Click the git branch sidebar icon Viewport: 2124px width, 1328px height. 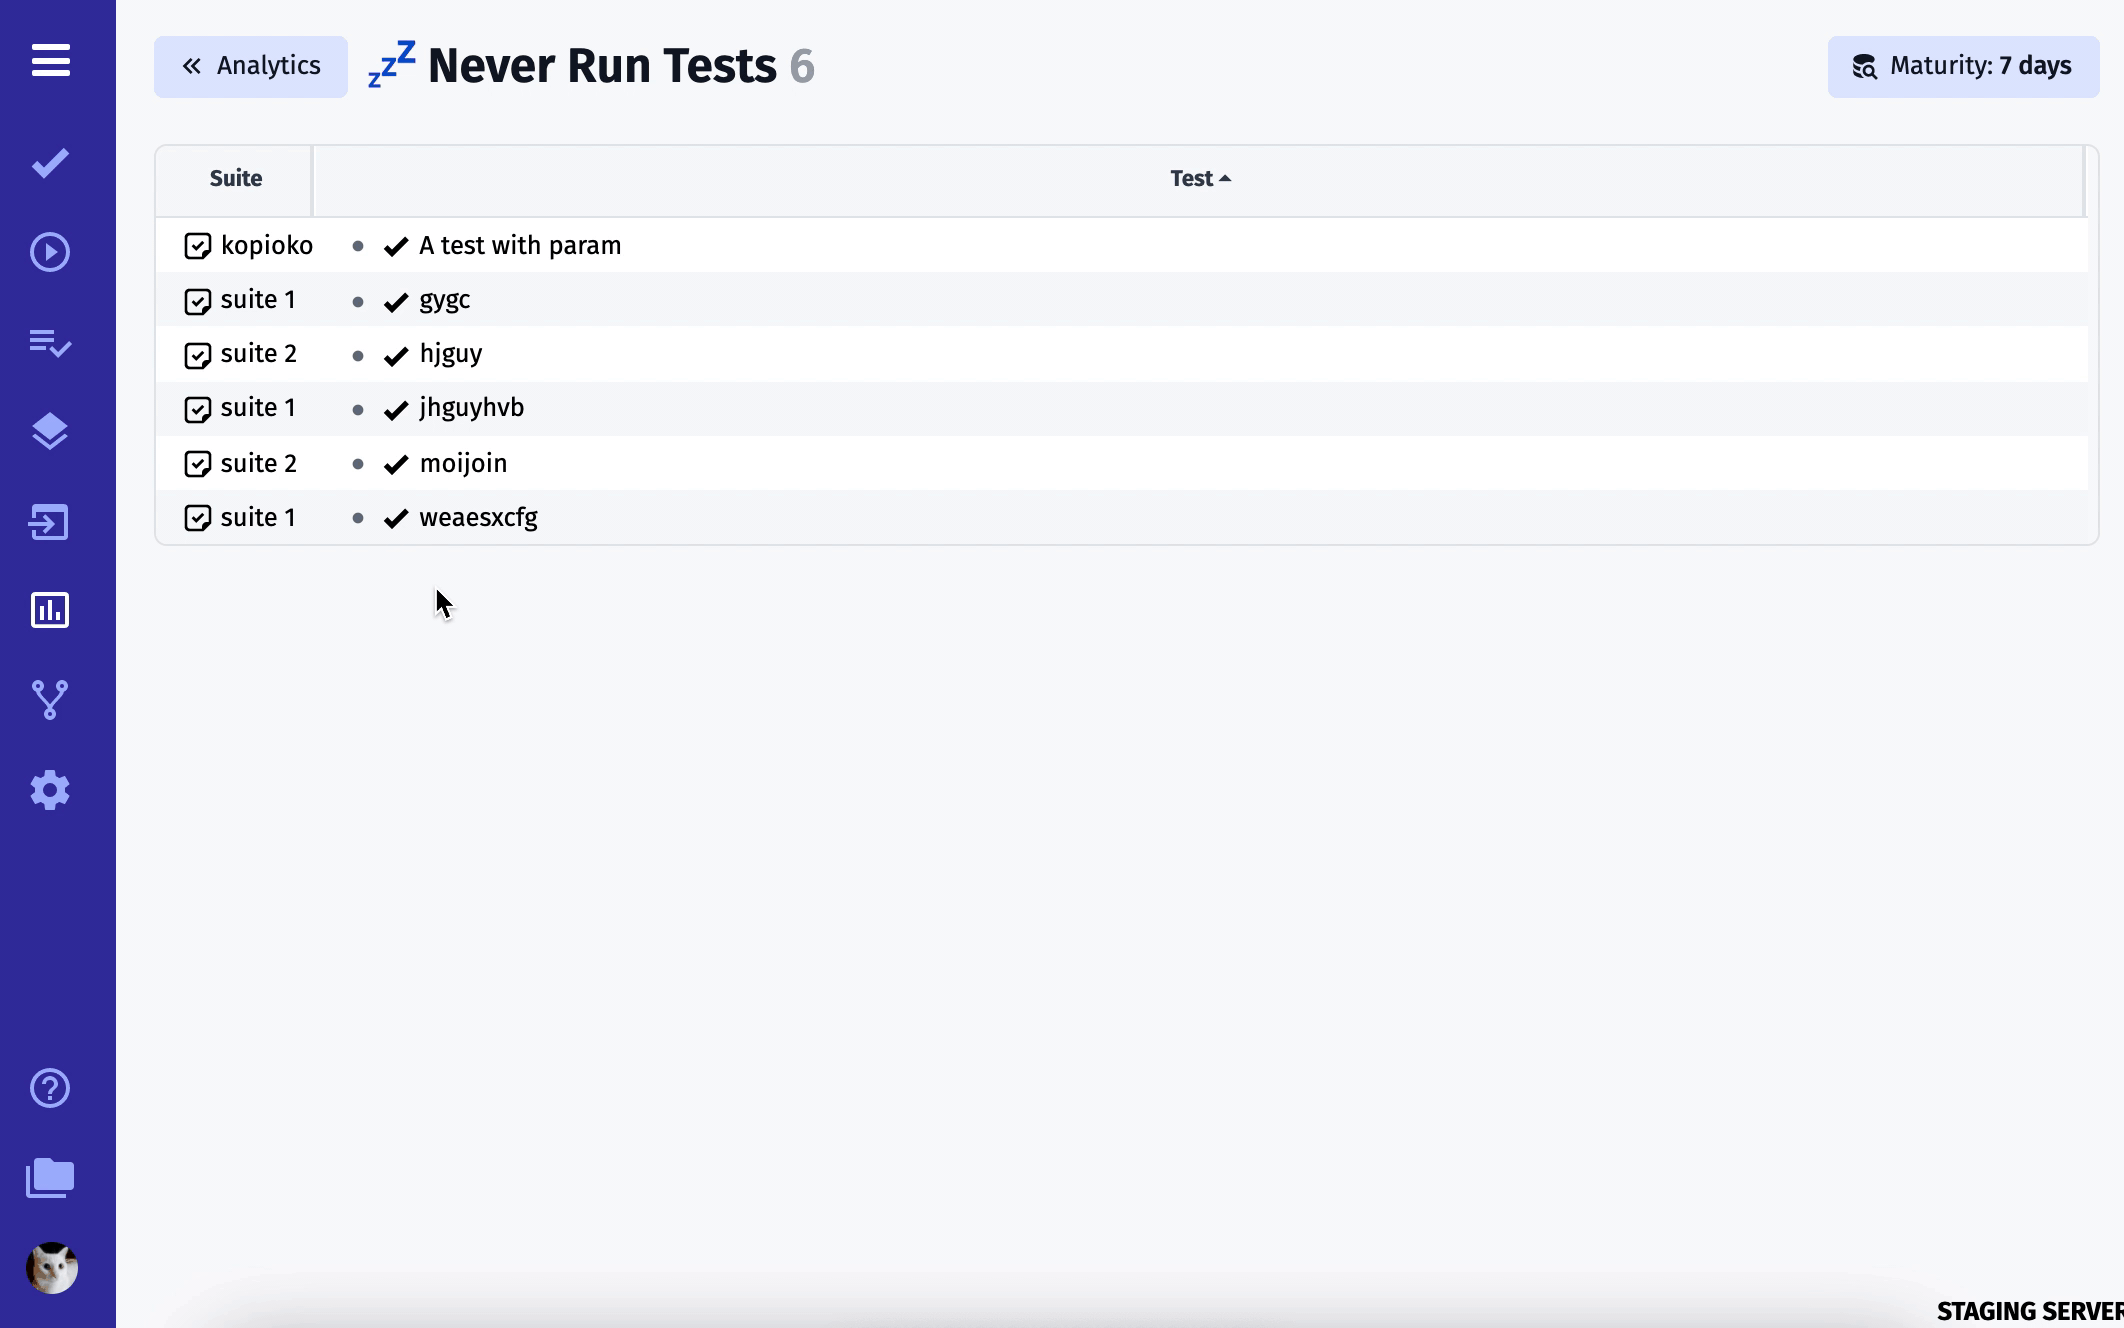50,700
